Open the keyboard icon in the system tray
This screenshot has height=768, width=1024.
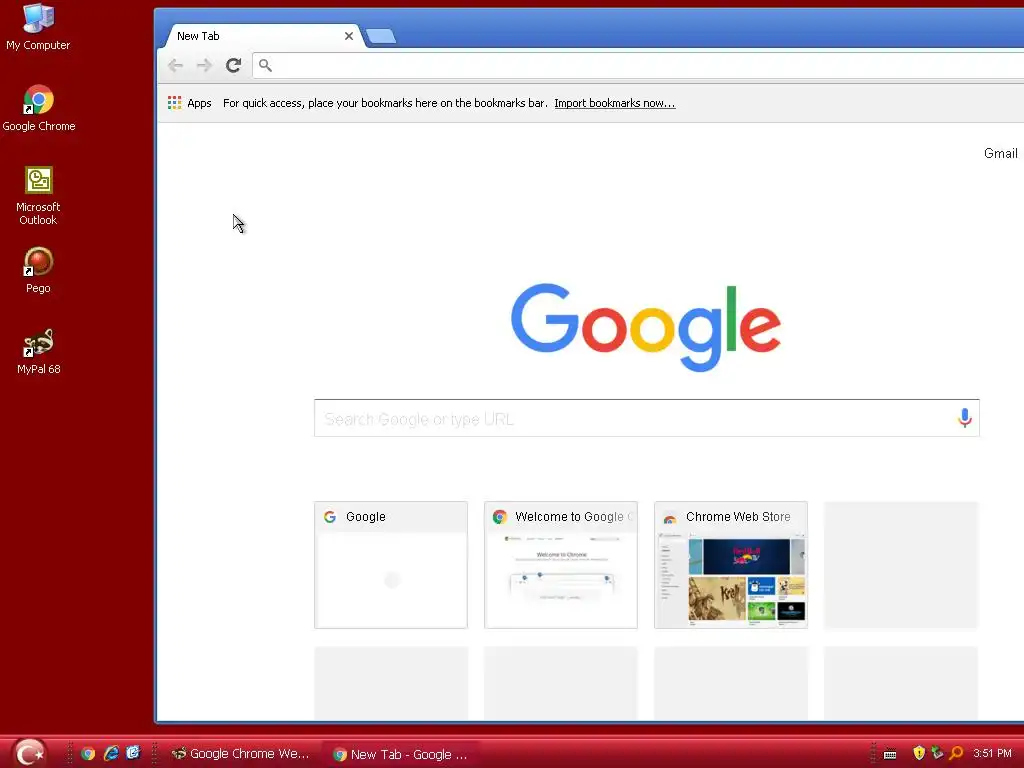(x=890, y=754)
